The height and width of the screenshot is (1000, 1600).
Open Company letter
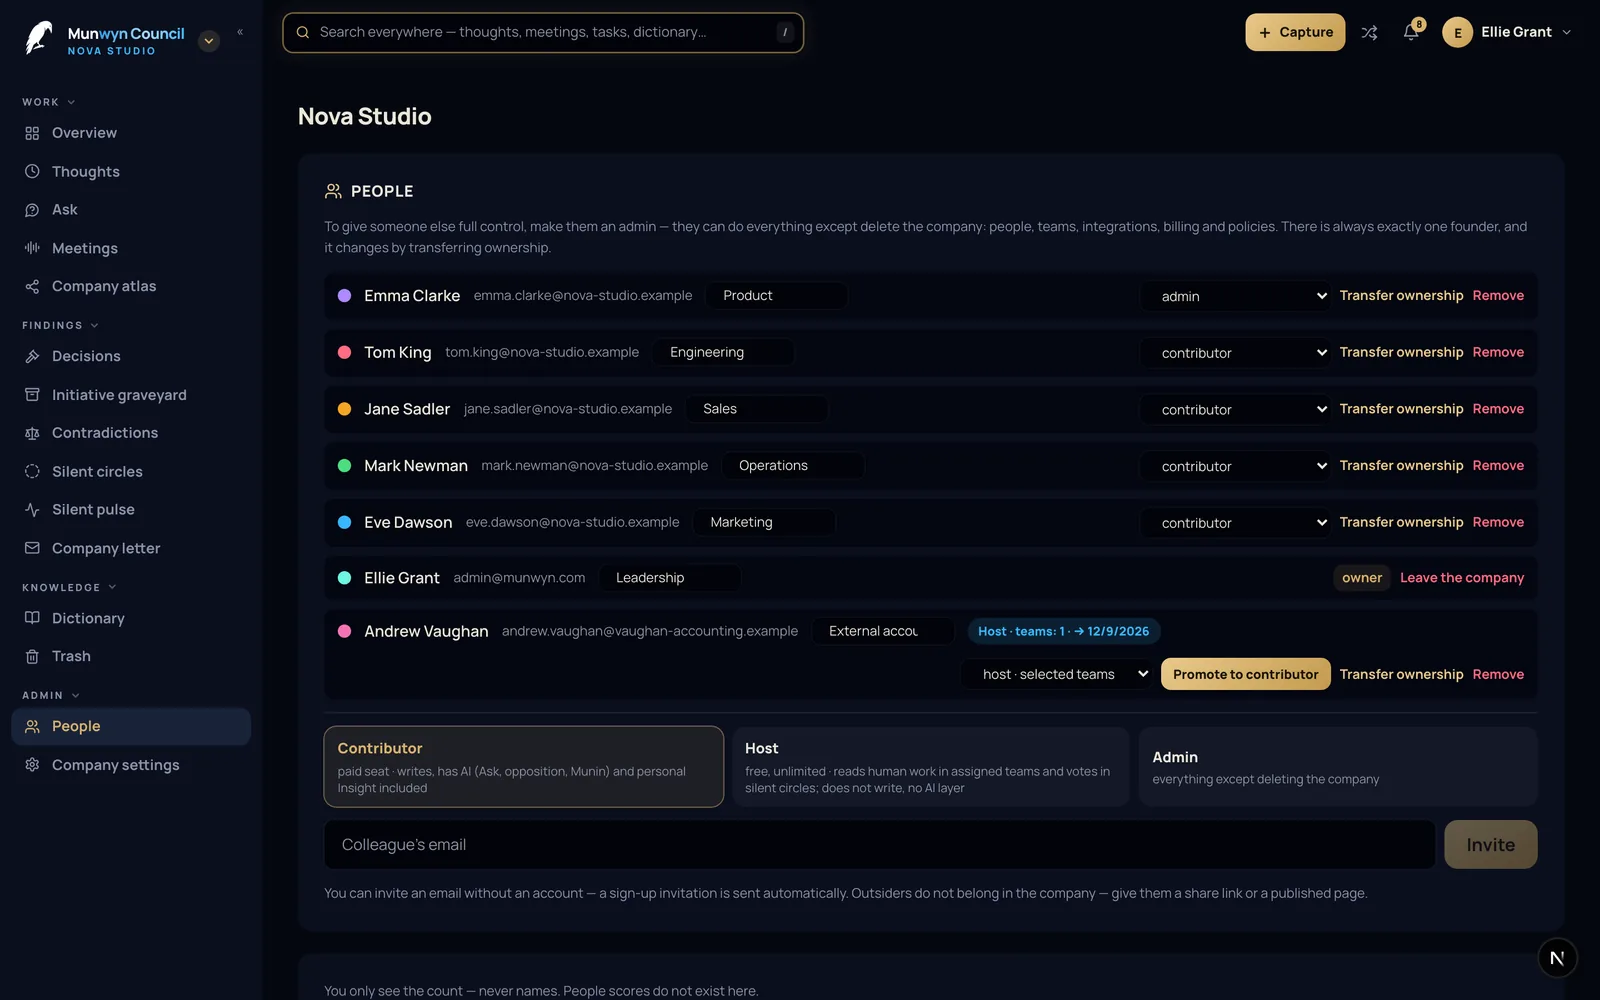[131, 548]
